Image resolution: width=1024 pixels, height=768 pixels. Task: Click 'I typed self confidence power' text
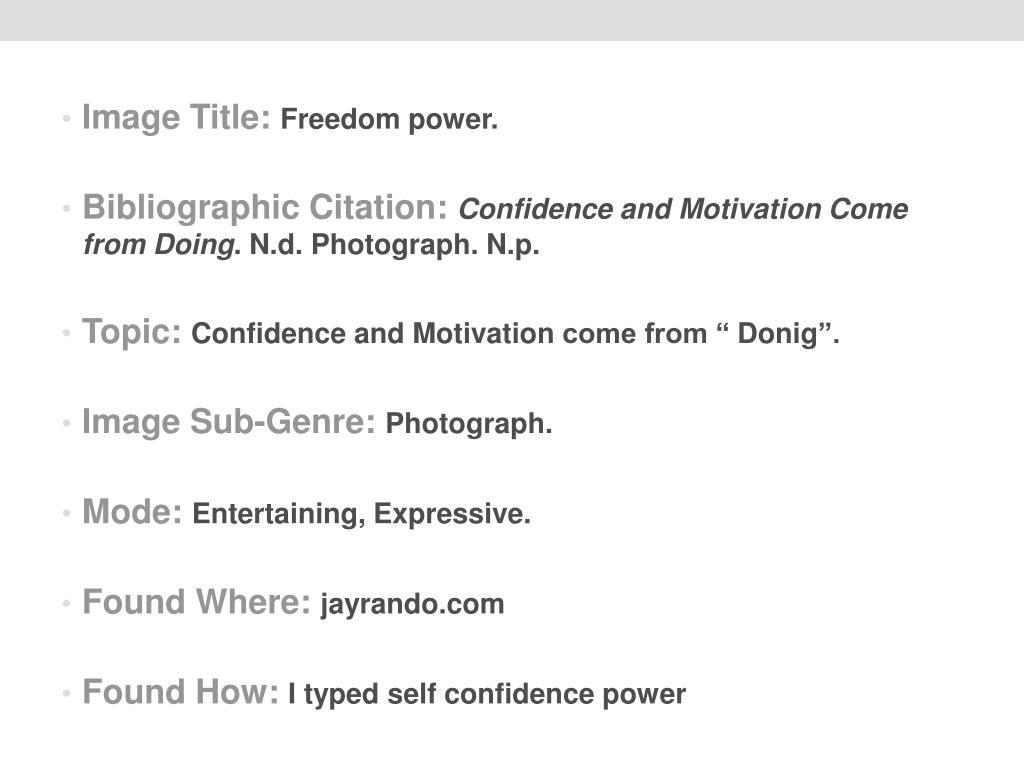click(487, 694)
